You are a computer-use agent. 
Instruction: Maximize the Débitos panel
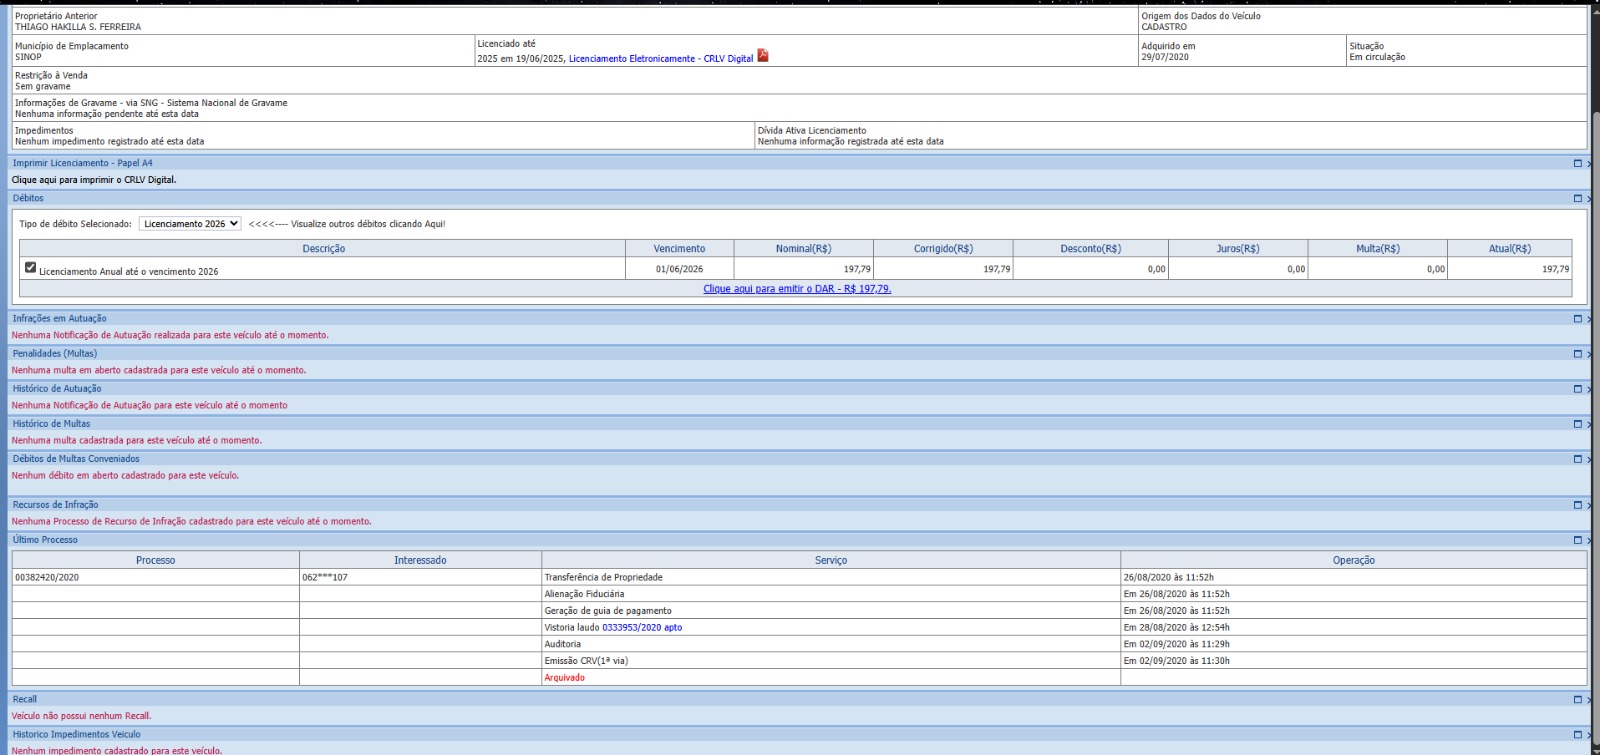click(x=1578, y=199)
